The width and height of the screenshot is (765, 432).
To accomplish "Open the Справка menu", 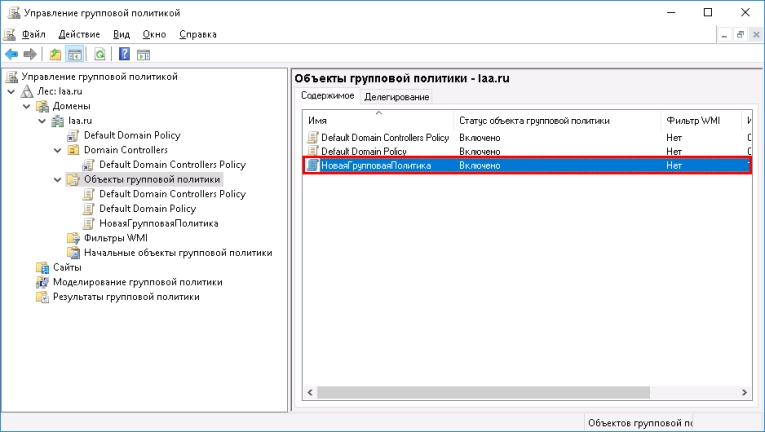I will coord(197,34).
